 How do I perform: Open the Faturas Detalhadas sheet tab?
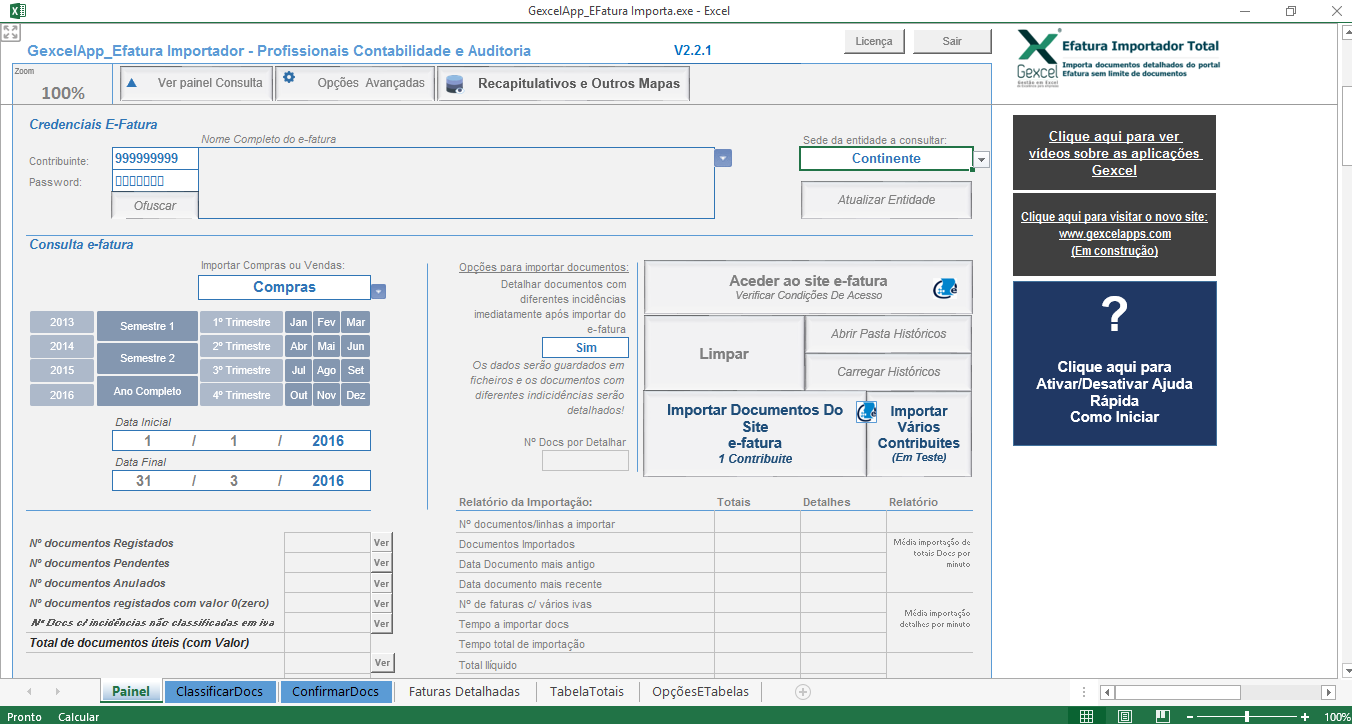(464, 691)
